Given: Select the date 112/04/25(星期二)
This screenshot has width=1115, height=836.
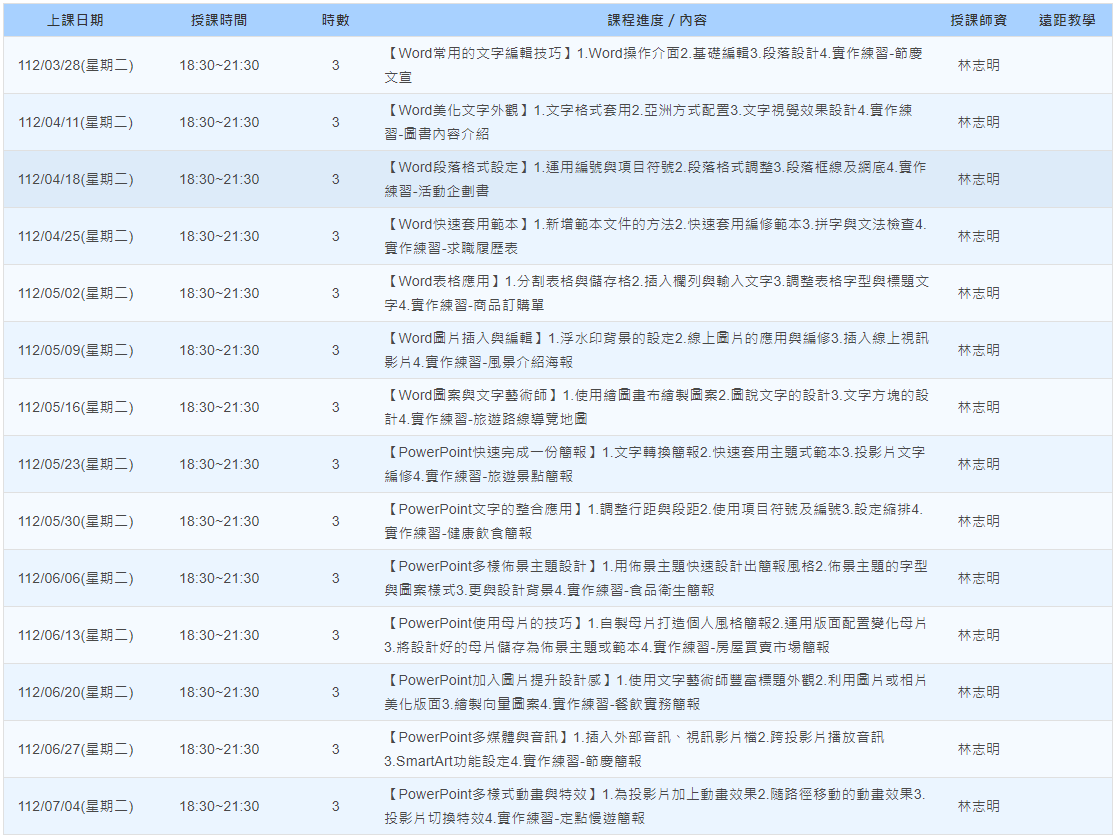Looking at the screenshot, I should click(75, 236).
